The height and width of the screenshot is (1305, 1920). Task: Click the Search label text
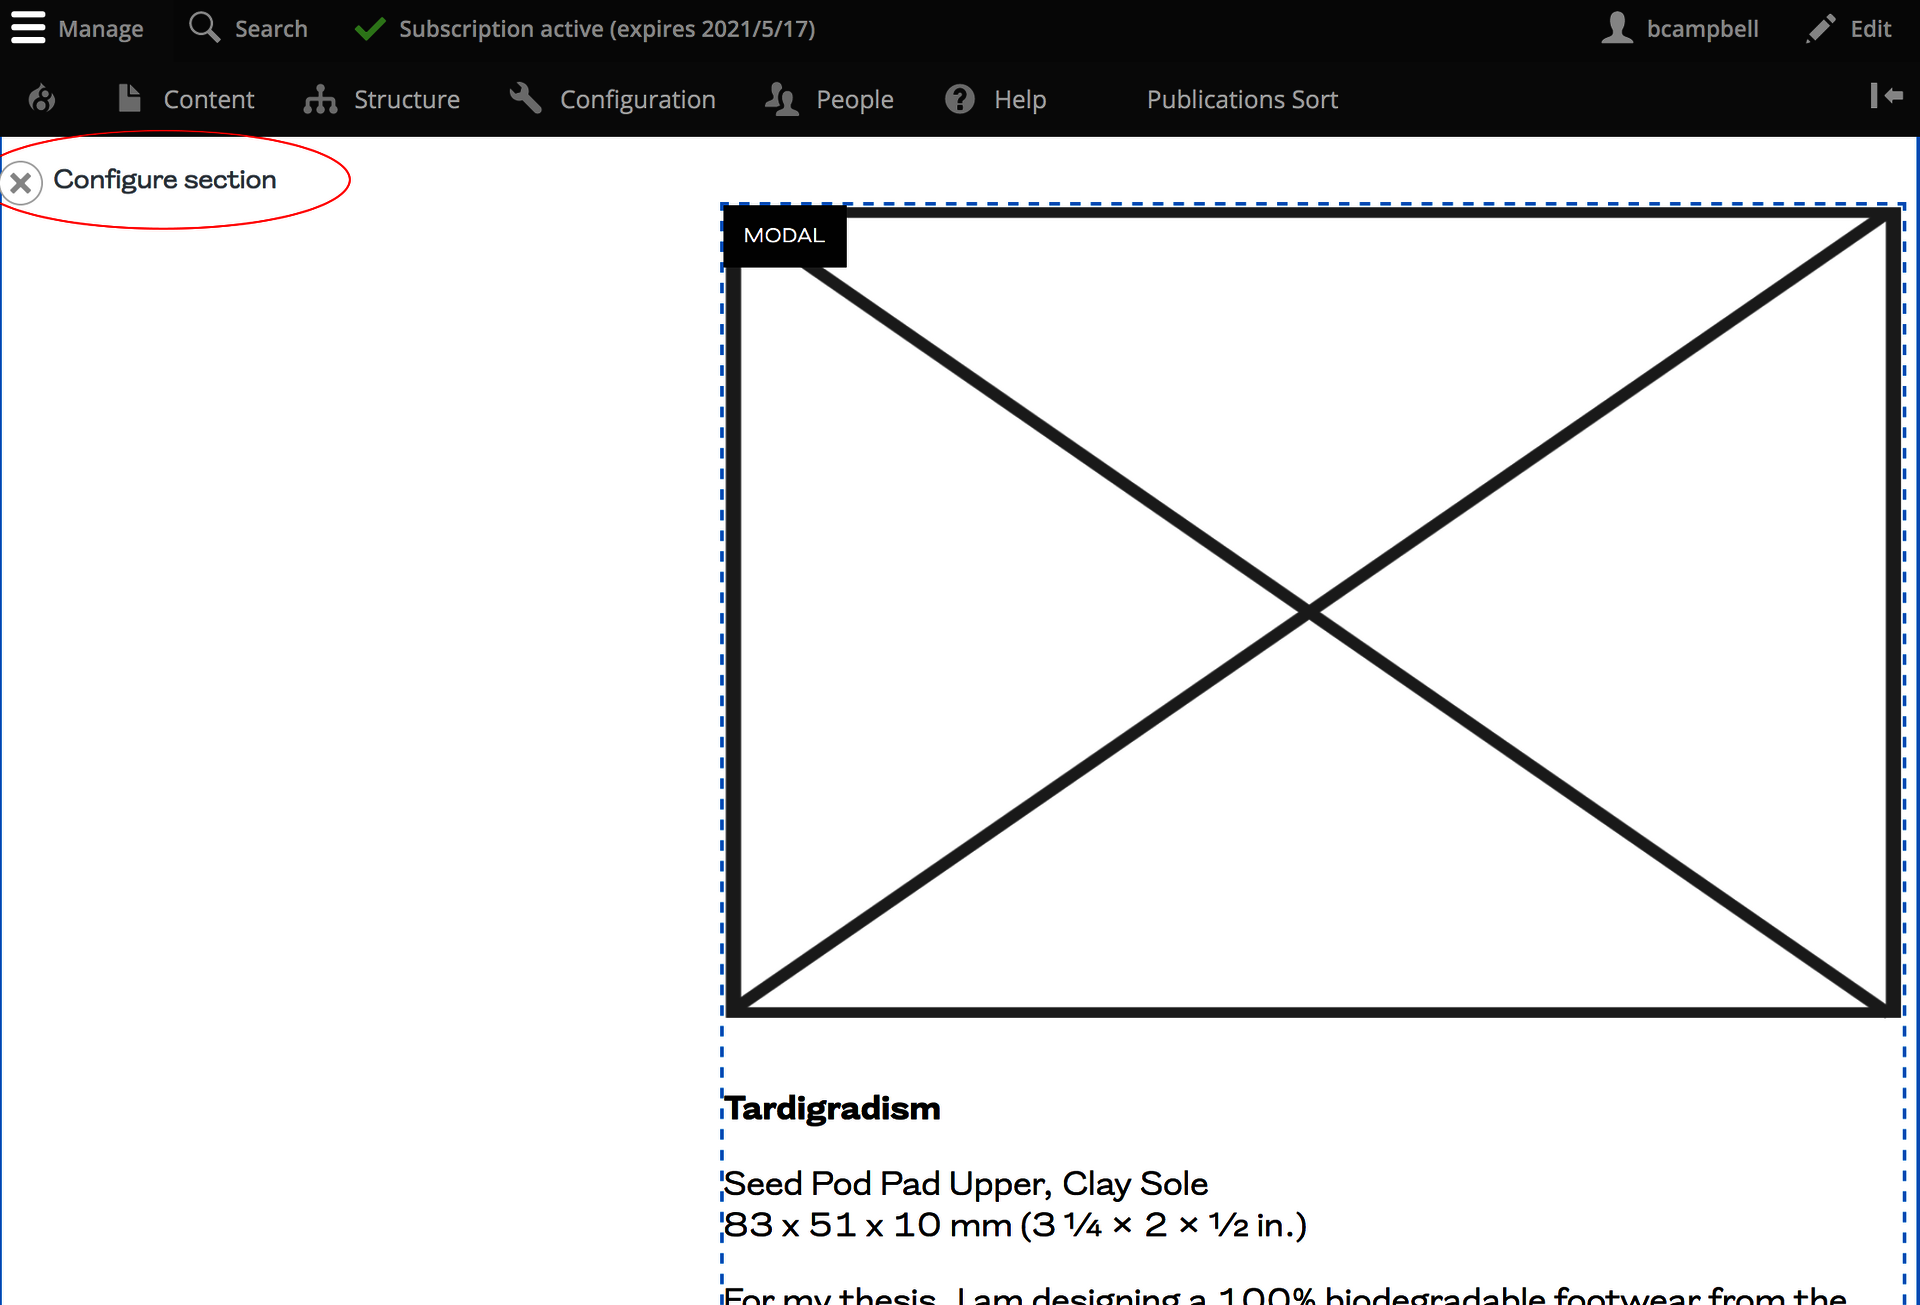(x=271, y=29)
